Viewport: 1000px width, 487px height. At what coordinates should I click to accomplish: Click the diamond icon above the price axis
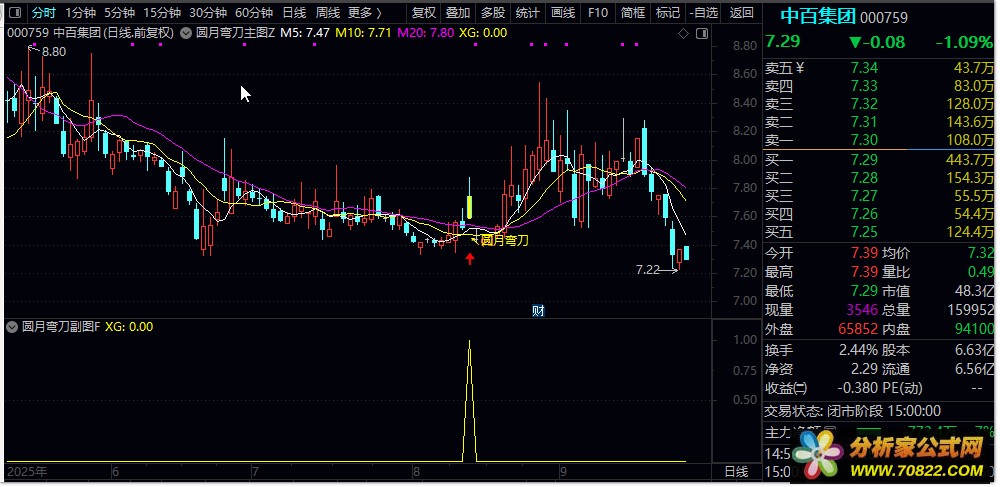pyautogui.click(x=683, y=34)
